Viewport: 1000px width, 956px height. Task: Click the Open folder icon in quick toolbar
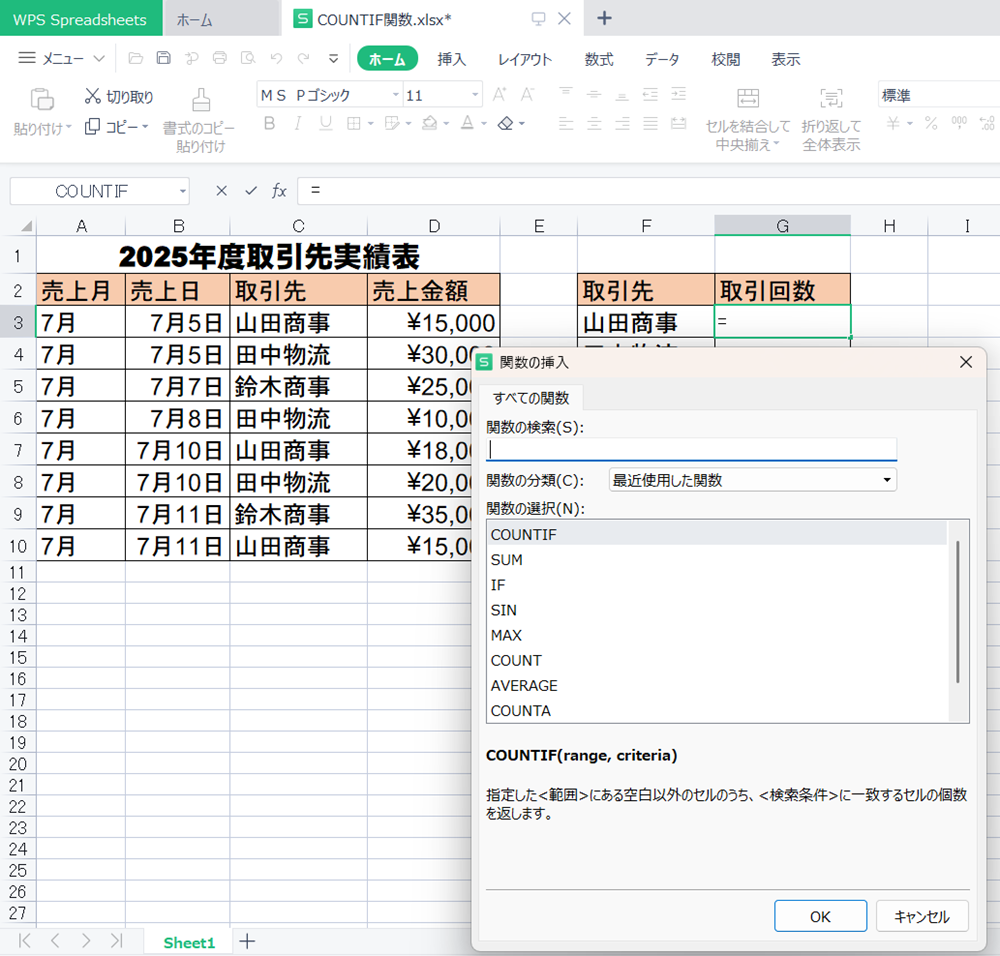(135, 58)
